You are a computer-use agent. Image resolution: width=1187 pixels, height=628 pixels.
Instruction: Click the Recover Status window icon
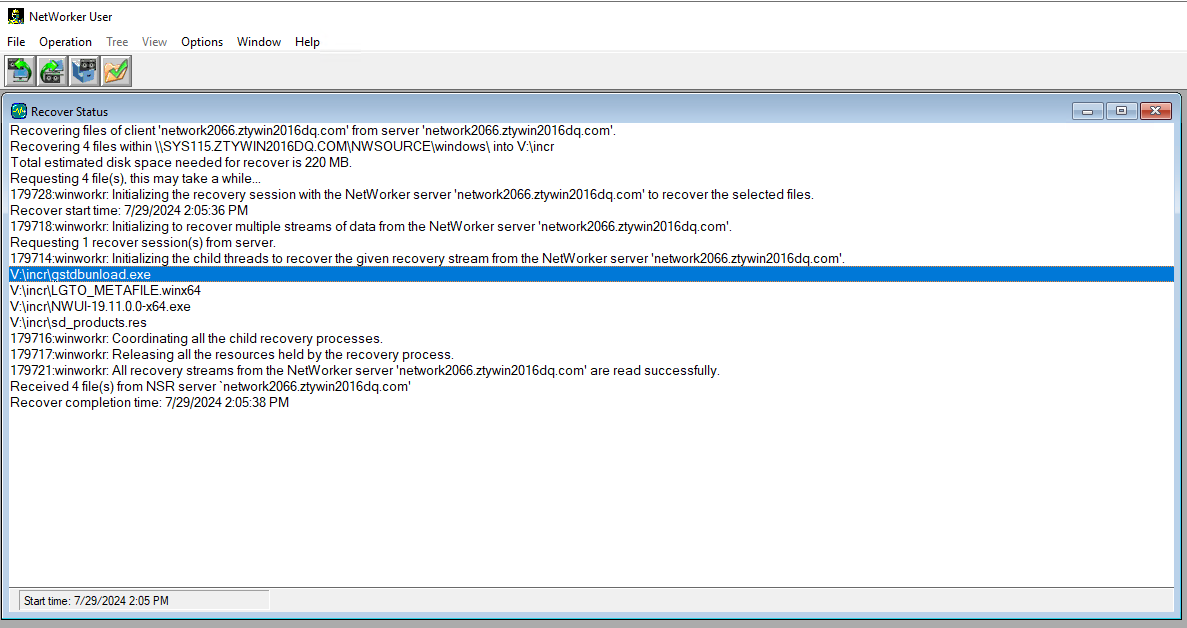click(19, 111)
